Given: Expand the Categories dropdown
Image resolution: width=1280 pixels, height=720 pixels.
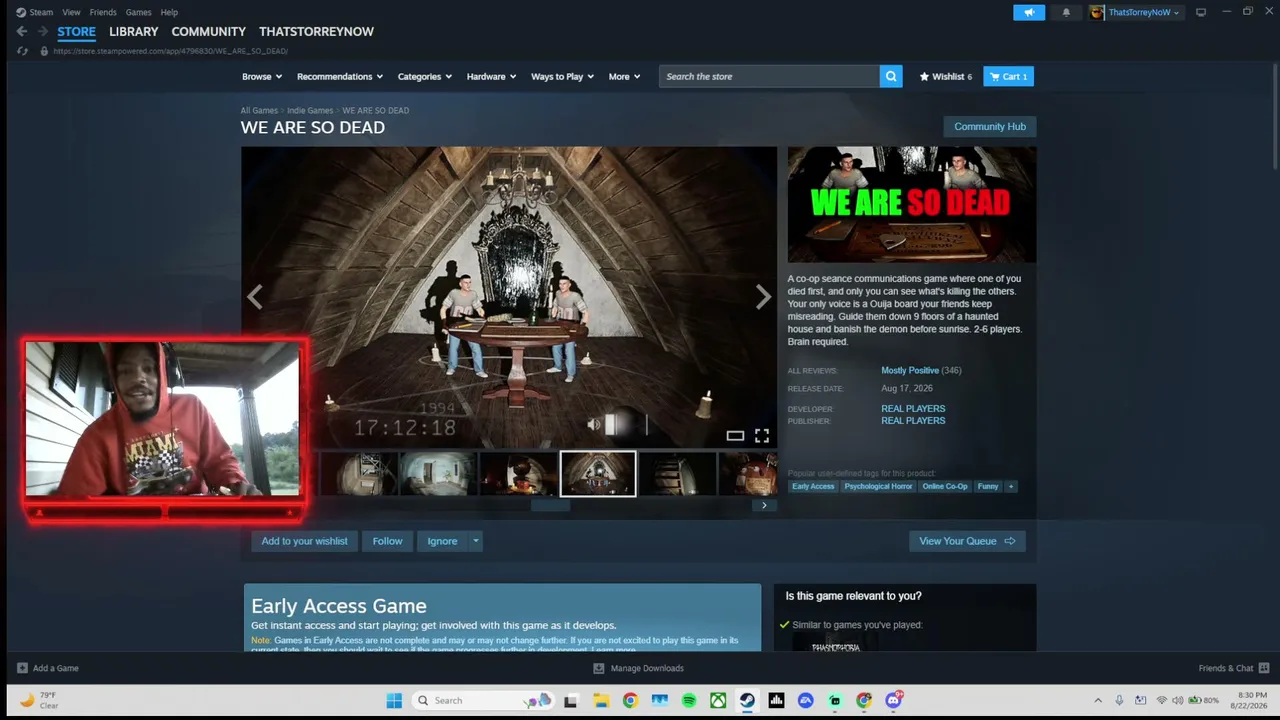Looking at the screenshot, I should coord(425,76).
